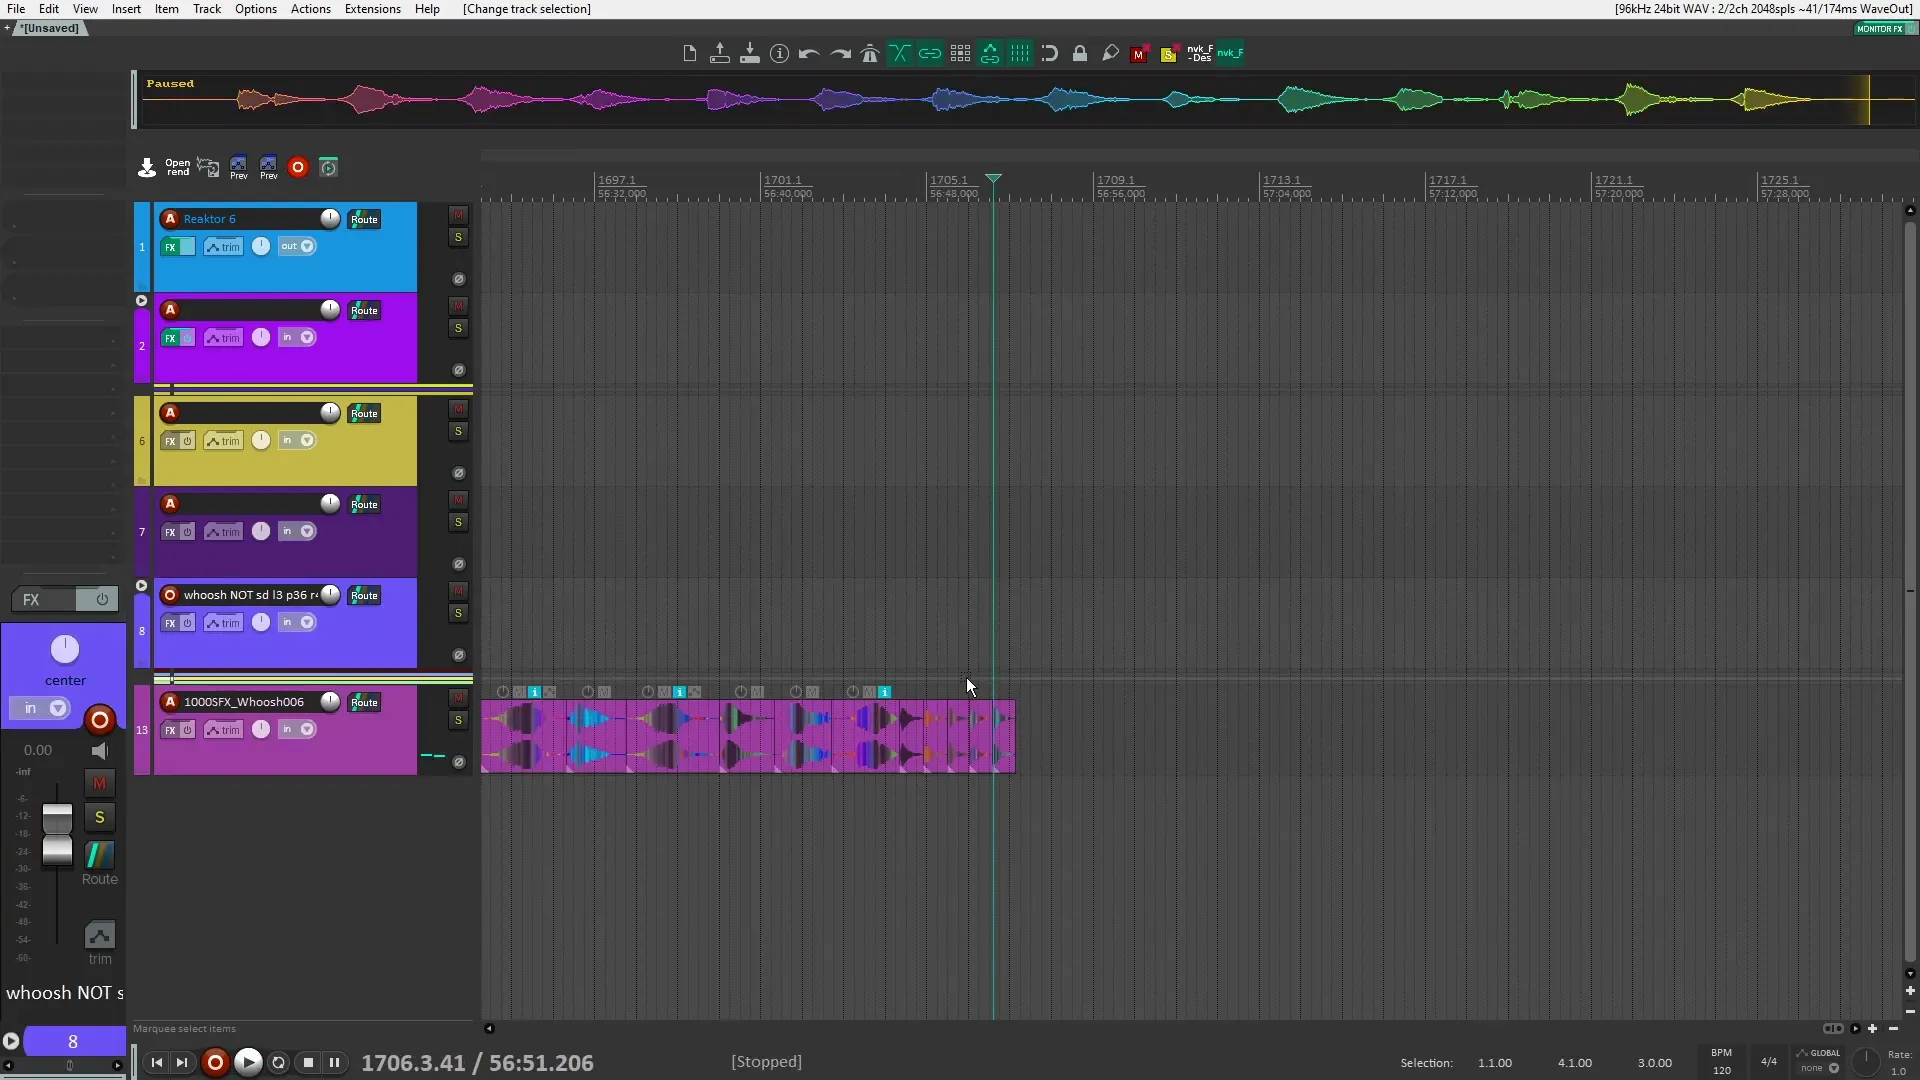The height and width of the screenshot is (1080, 1920).
Task: Open the Extensions menu
Action: point(373,9)
